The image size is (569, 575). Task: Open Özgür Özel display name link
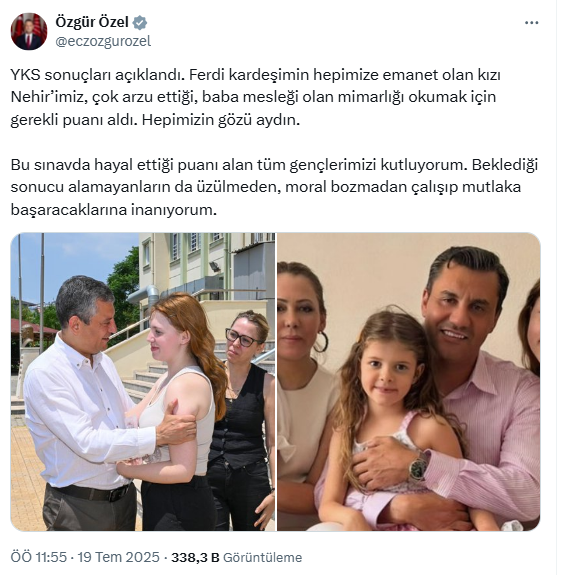[92, 22]
